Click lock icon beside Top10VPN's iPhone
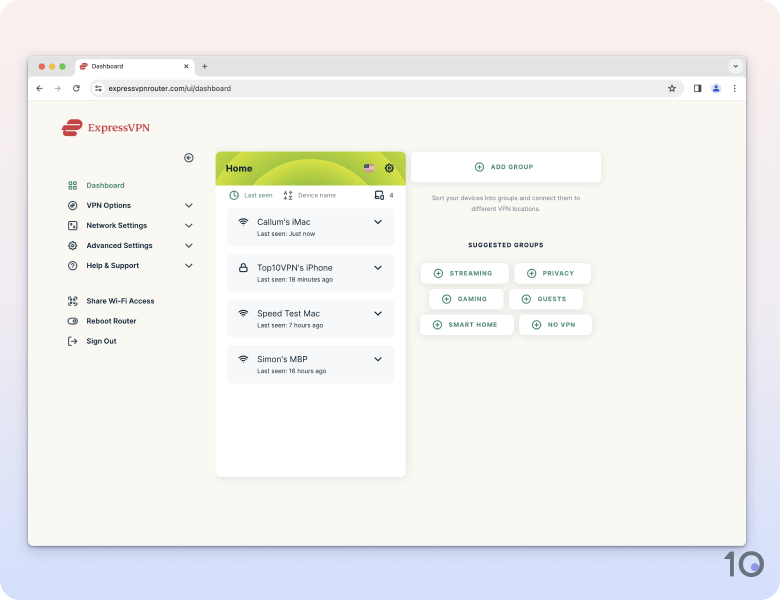This screenshot has width=780, height=600. 243,268
